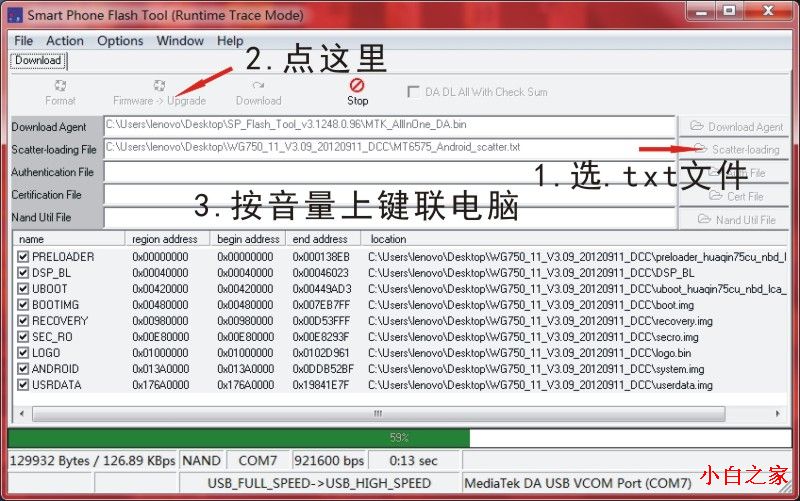800x501 pixels.
Task: Click the USB_FULL_SPEED->USB_HIGH_SPEED status
Action: [319, 483]
